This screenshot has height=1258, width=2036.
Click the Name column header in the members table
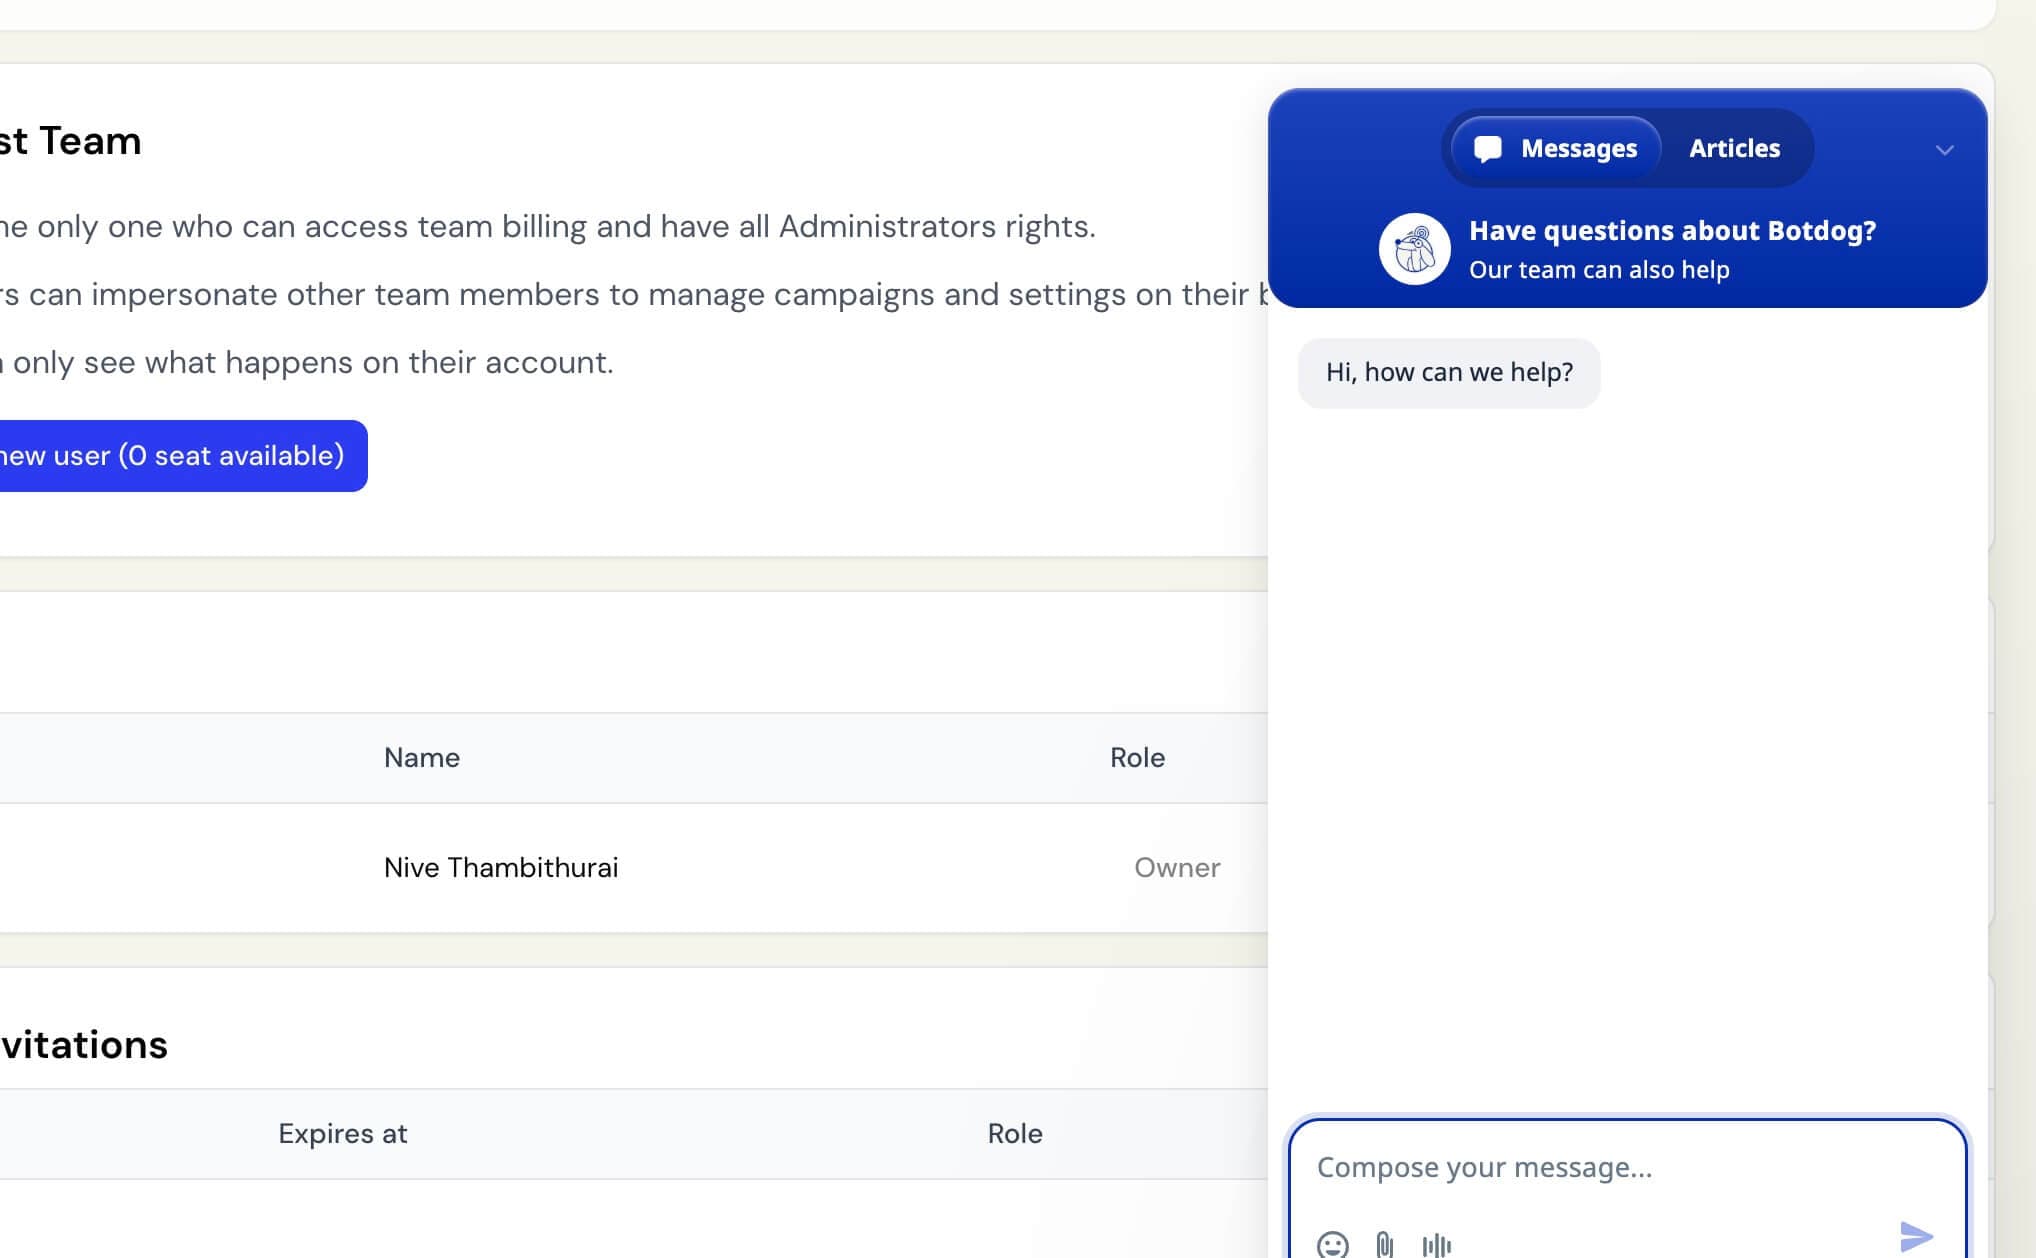pos(422,758)
